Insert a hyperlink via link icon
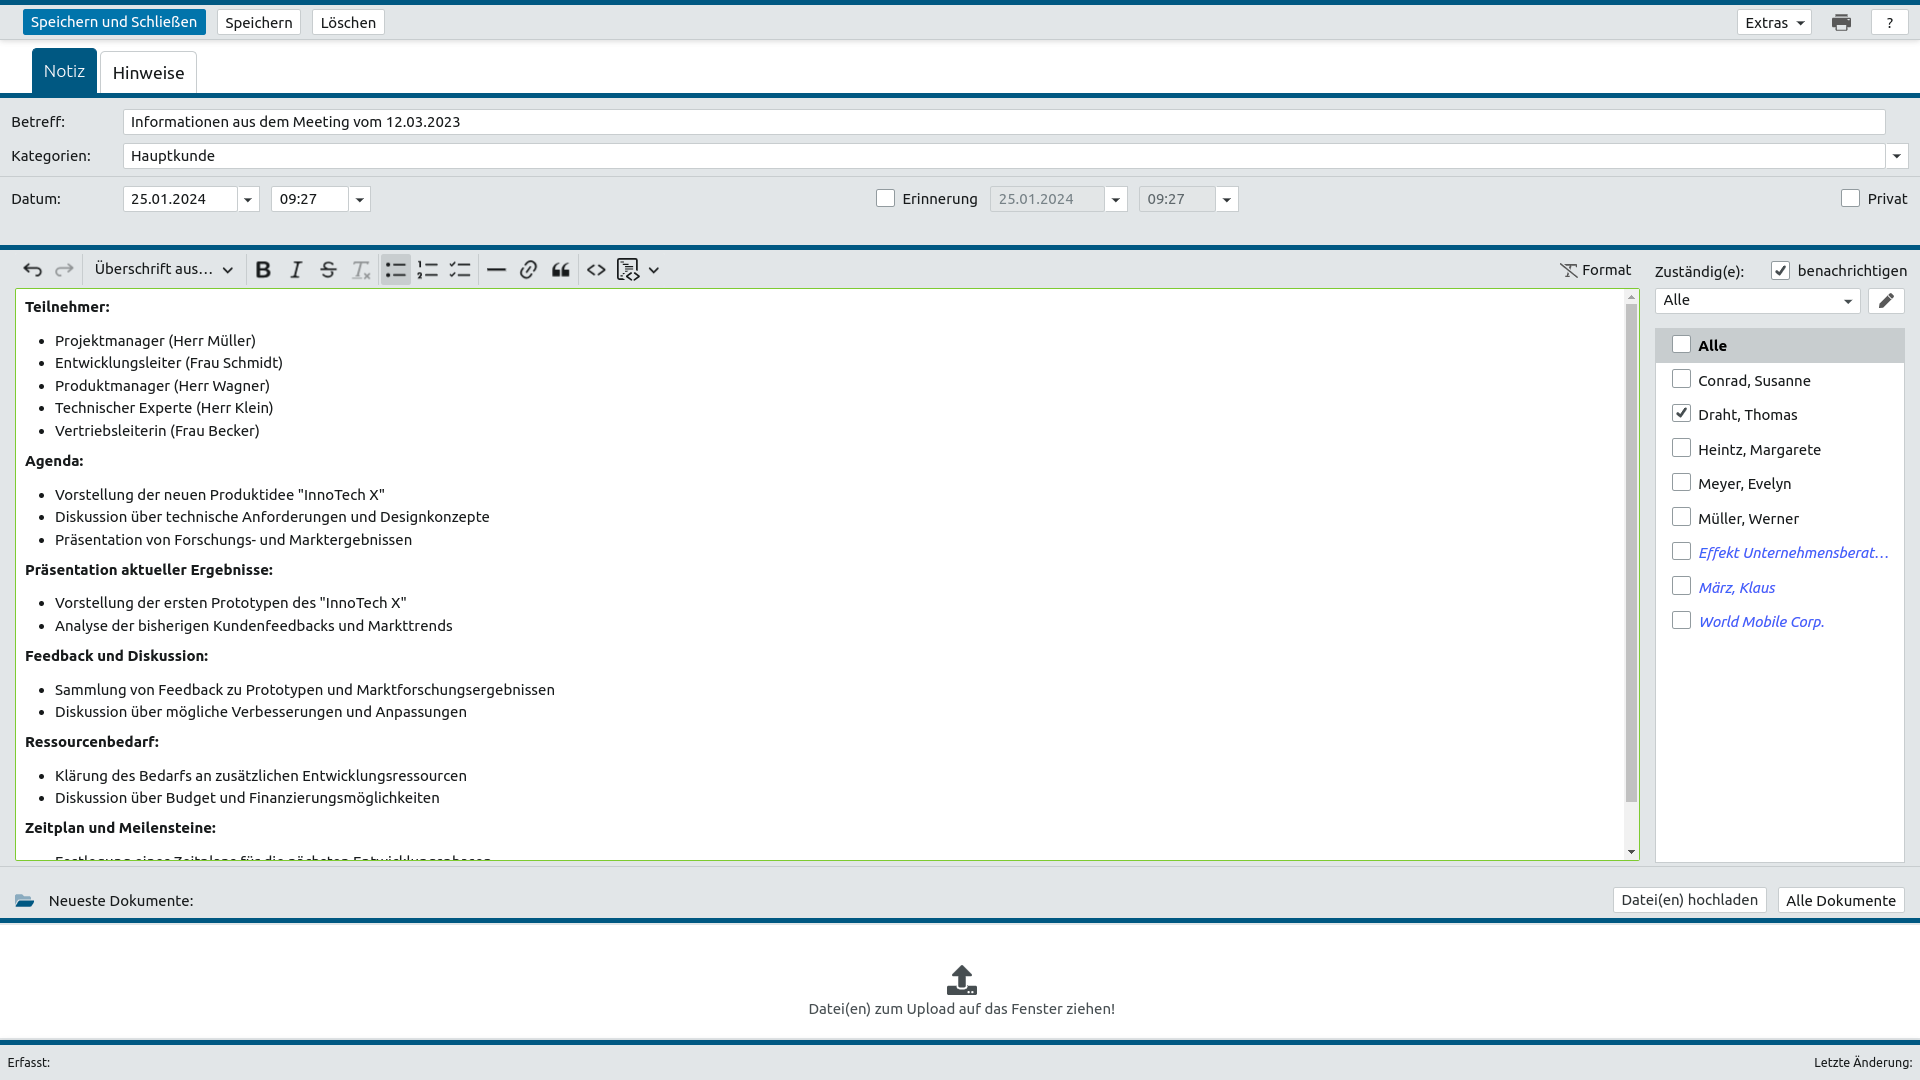 [528, 270]
